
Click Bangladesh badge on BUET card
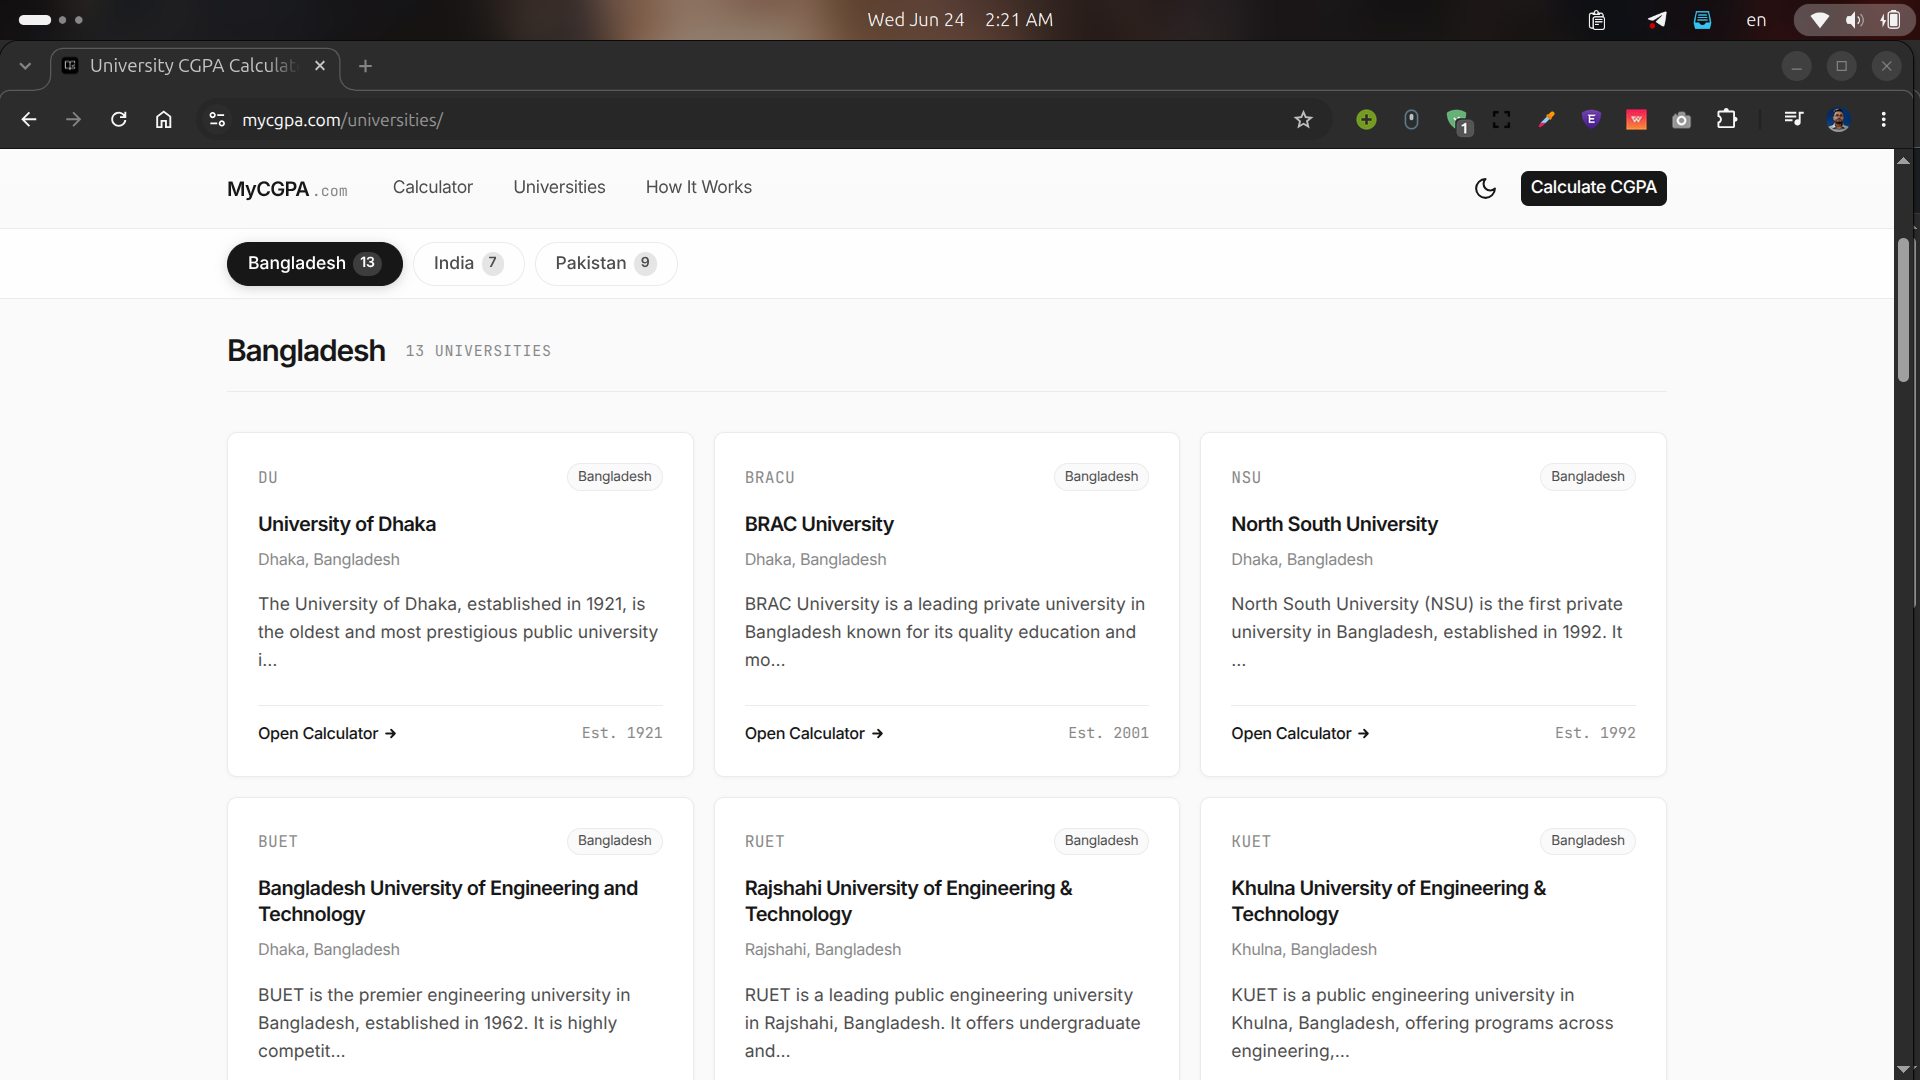pyautogui.click(x=614, y=841)
